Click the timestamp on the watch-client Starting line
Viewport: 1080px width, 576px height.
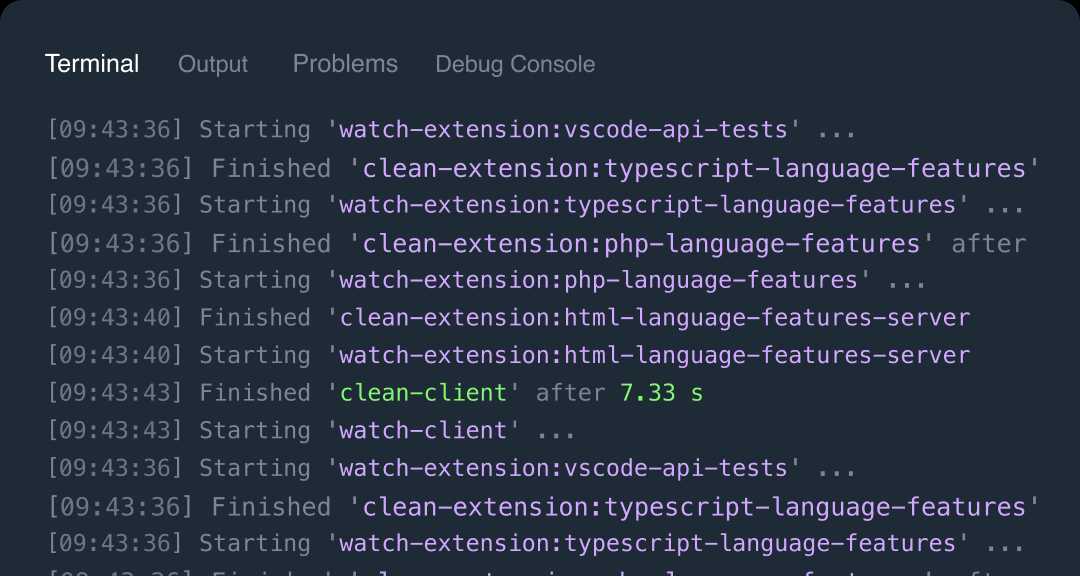[x=116, y=431]
